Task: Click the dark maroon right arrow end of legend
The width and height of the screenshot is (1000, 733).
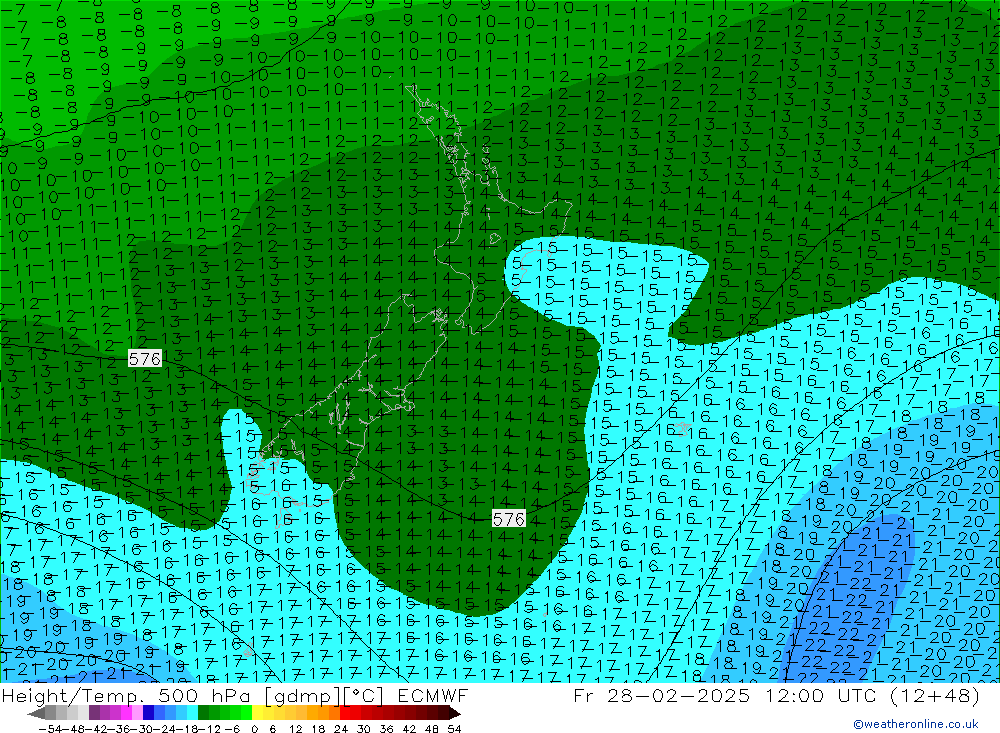Action: pos(455,713)
